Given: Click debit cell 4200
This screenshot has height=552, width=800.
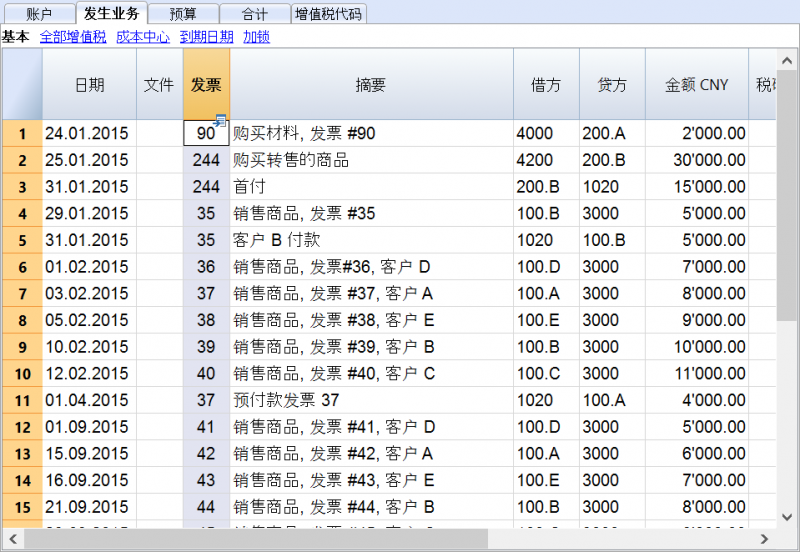Looking at the screenshot, I should click(546, 160).
